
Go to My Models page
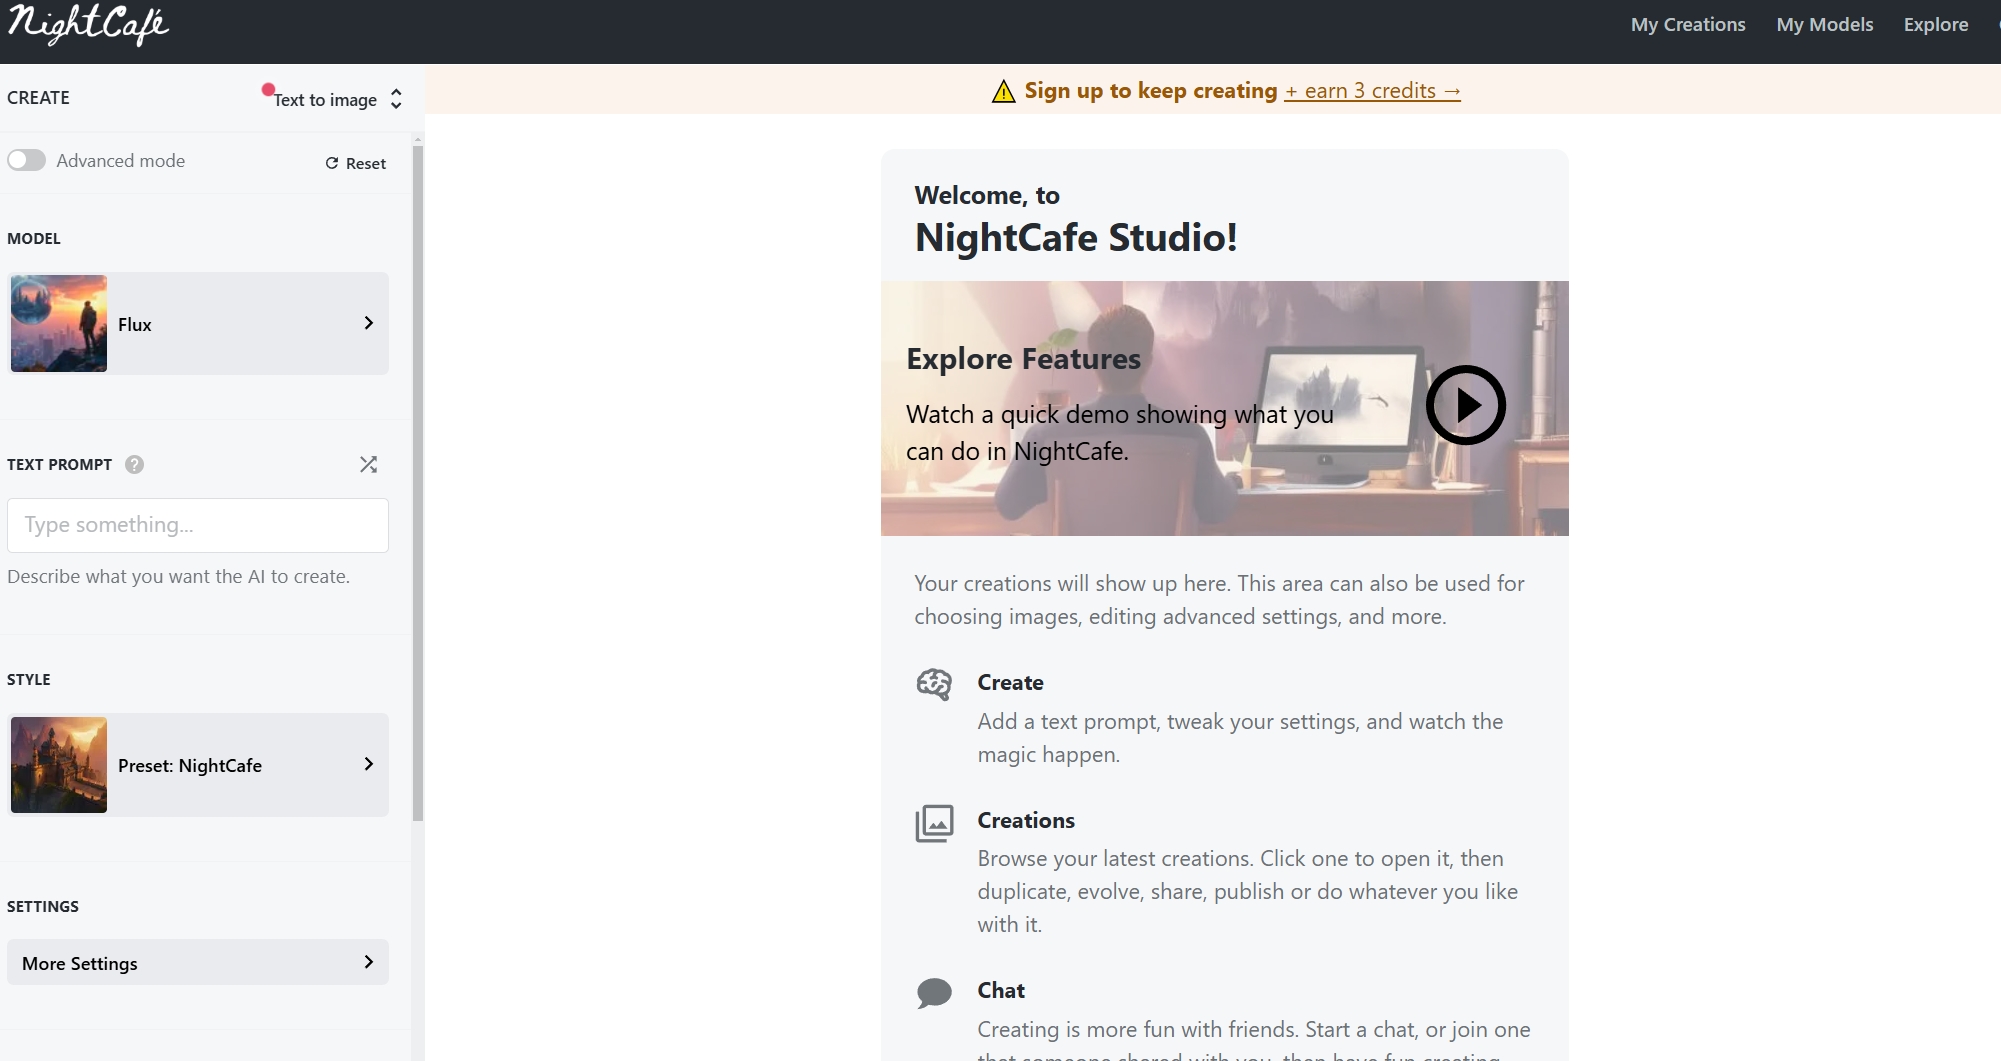tap(1824, 24)
